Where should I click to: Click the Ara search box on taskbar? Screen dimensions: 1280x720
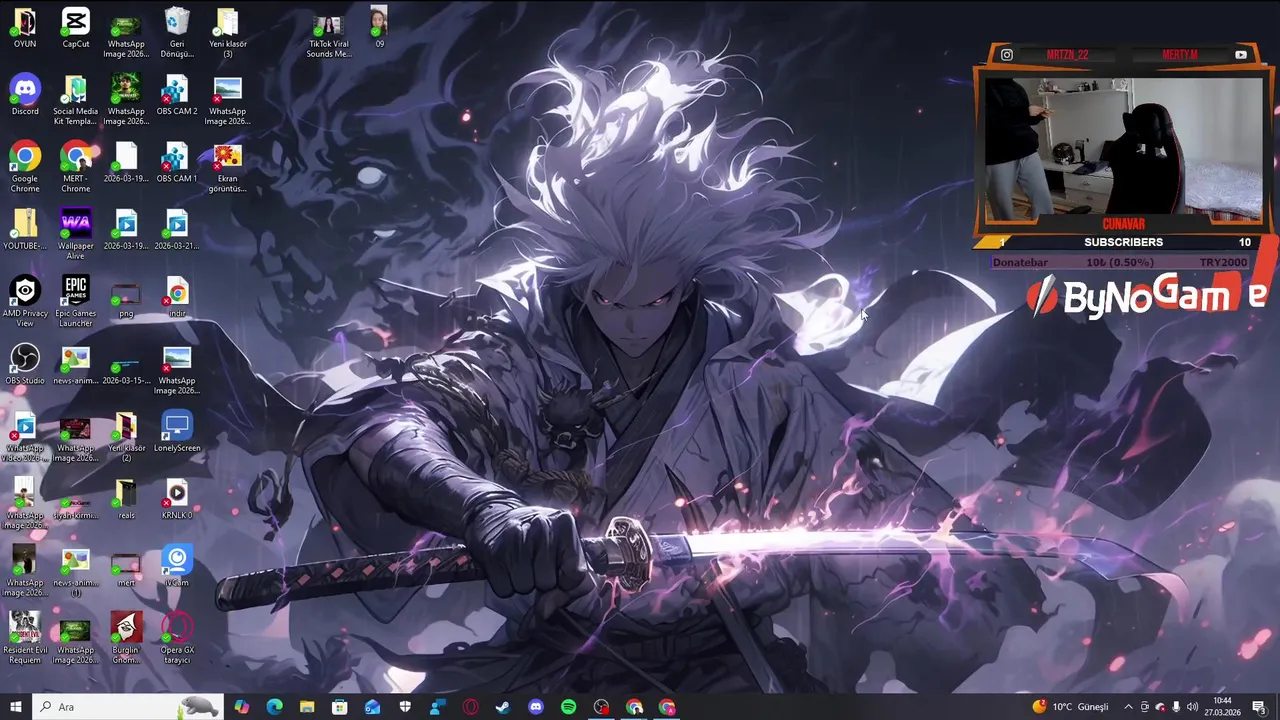coord(127,707)
